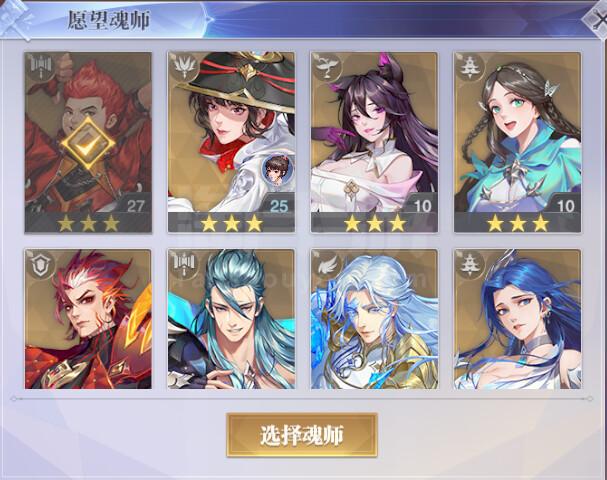Click the lotus class icon on the hat girl card

184,67
